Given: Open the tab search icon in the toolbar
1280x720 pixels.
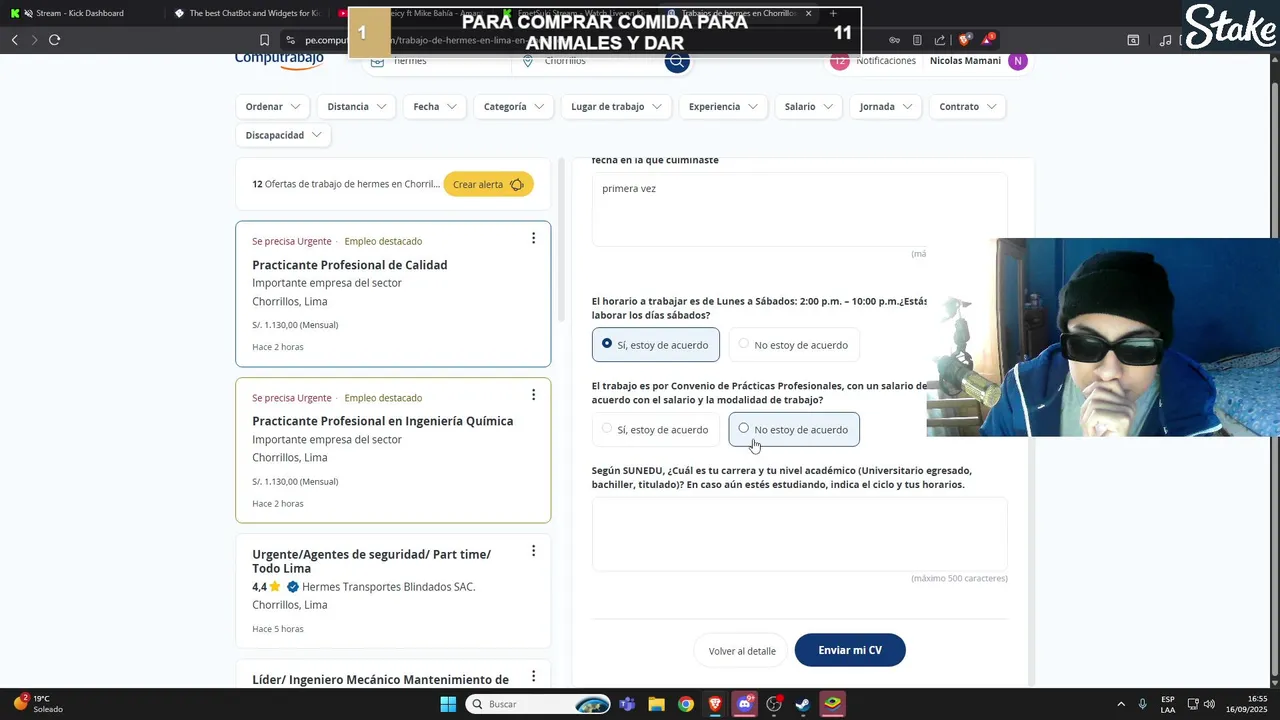Looking at the screenshot, I should pos(1133,40).
